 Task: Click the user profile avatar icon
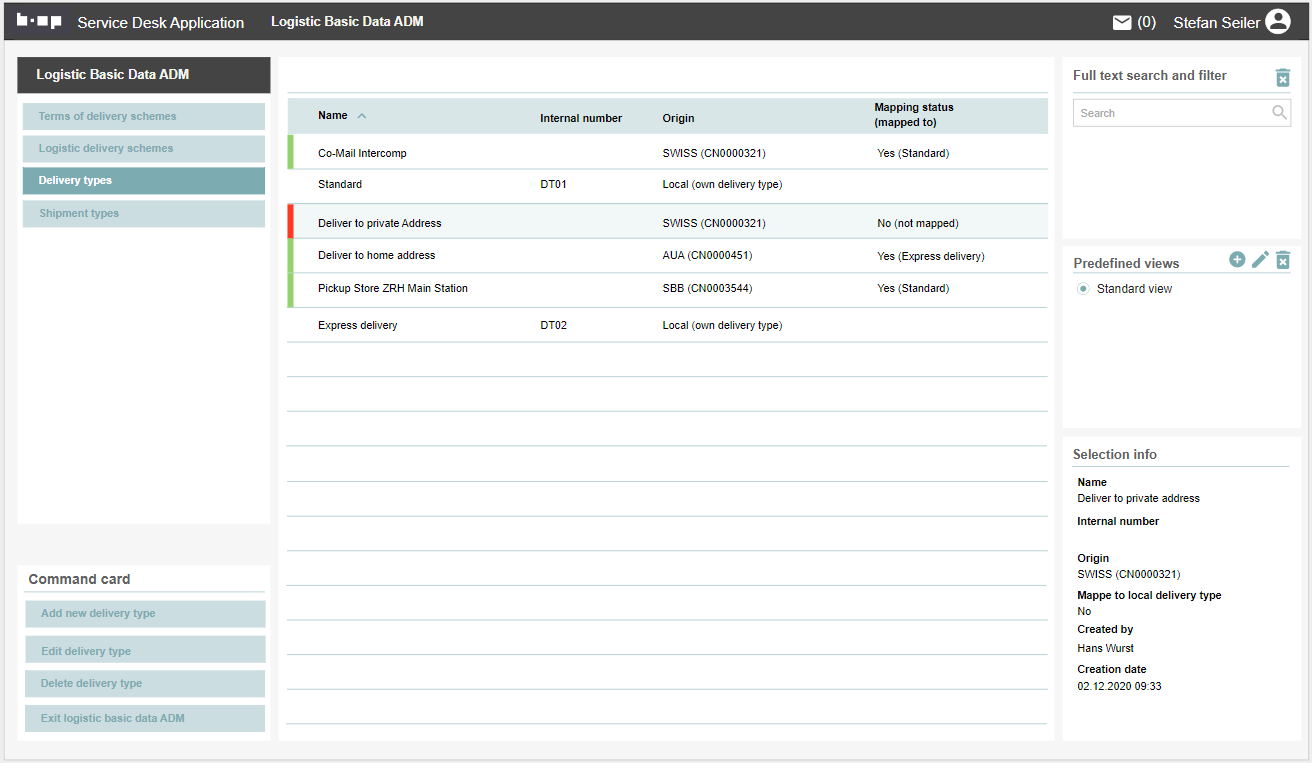tap(1278, 22)
